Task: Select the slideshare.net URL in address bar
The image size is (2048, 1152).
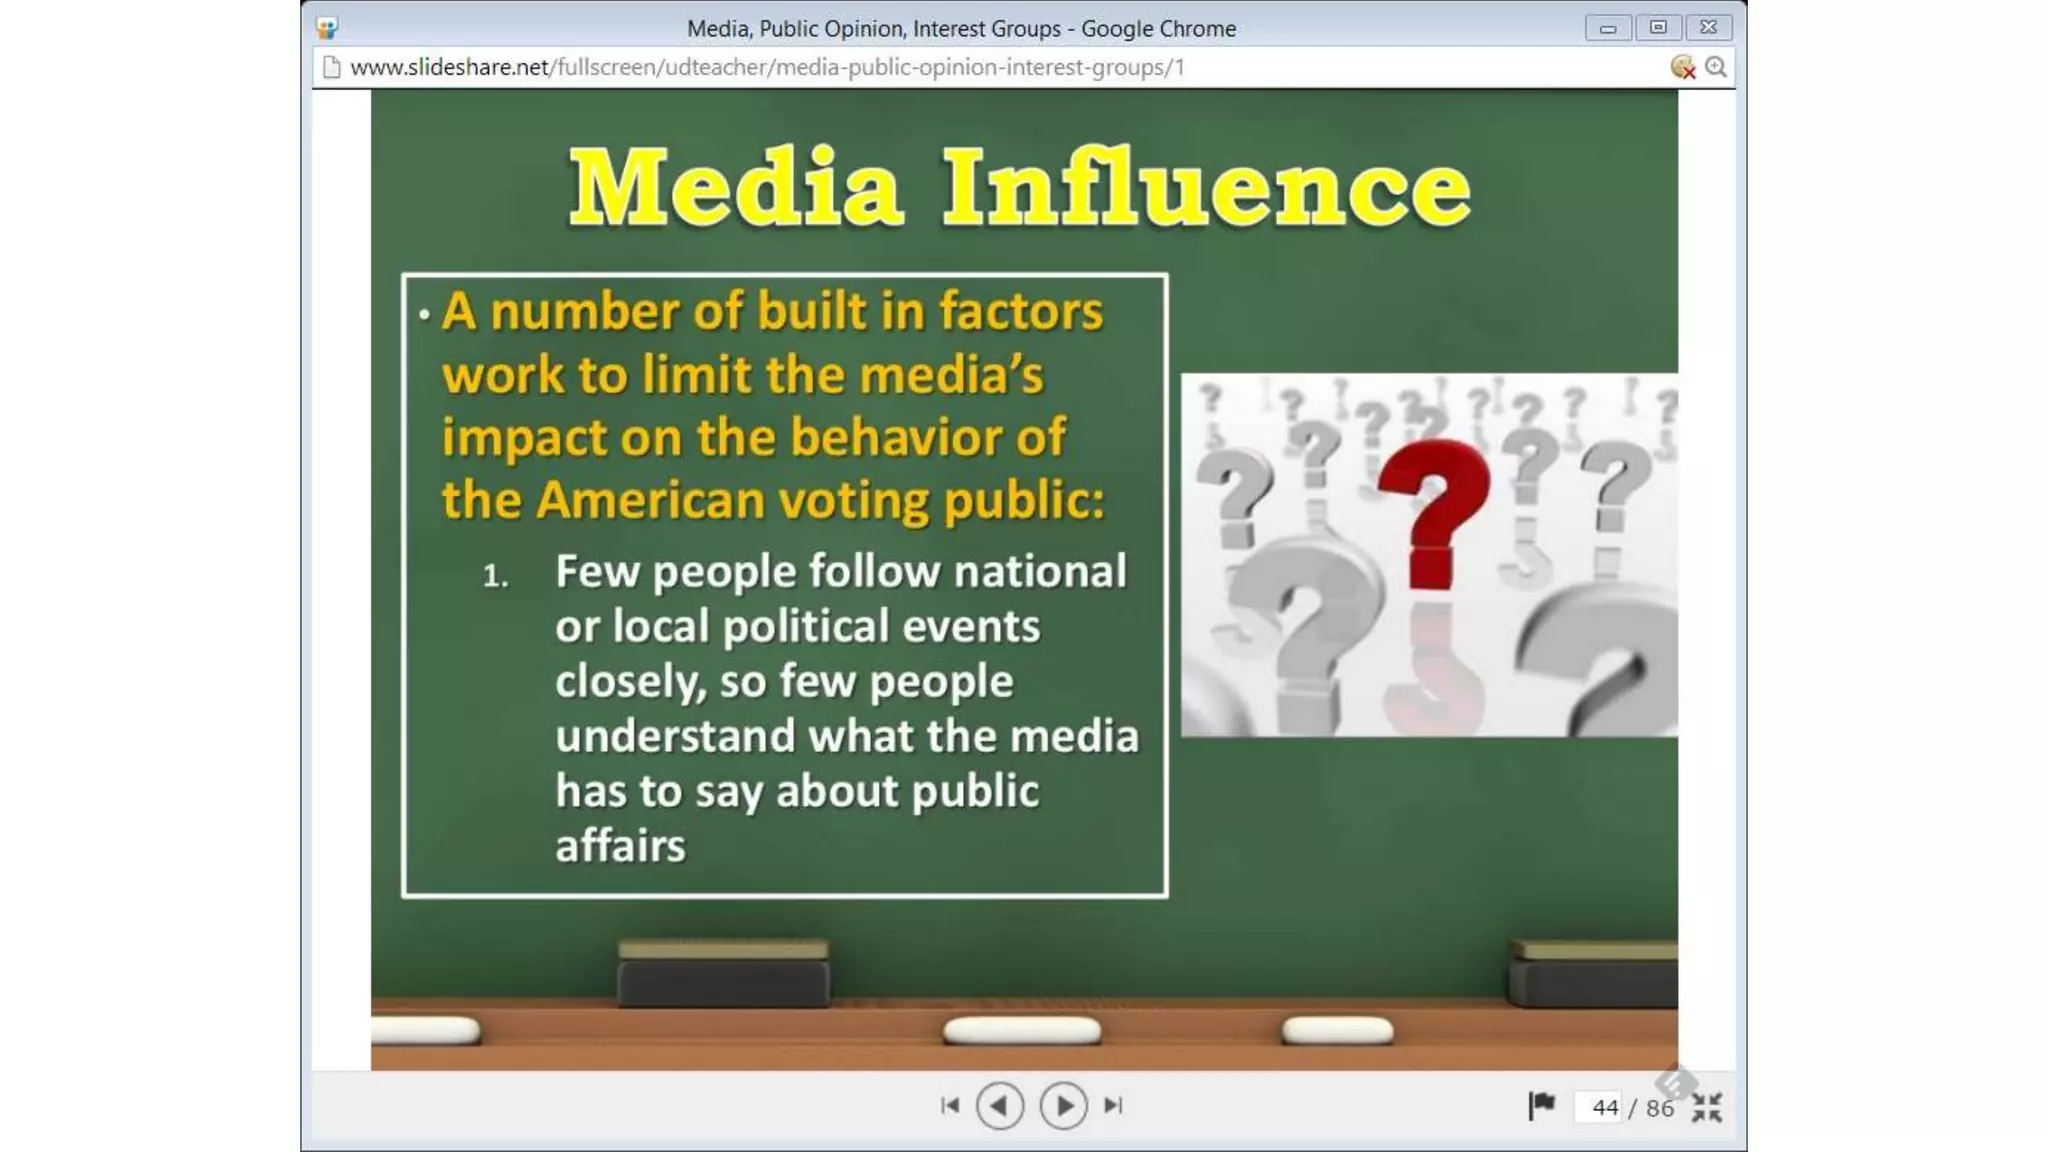Action: click(x=767, y=67)
